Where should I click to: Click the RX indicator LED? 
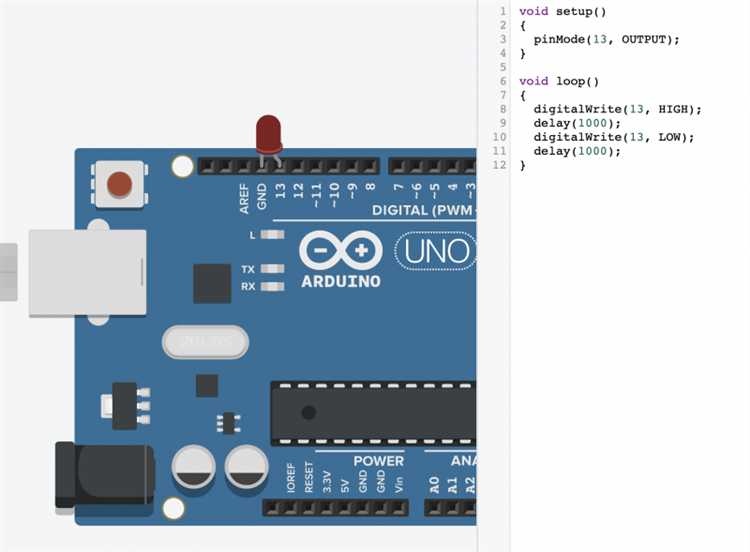click(273, 286)
